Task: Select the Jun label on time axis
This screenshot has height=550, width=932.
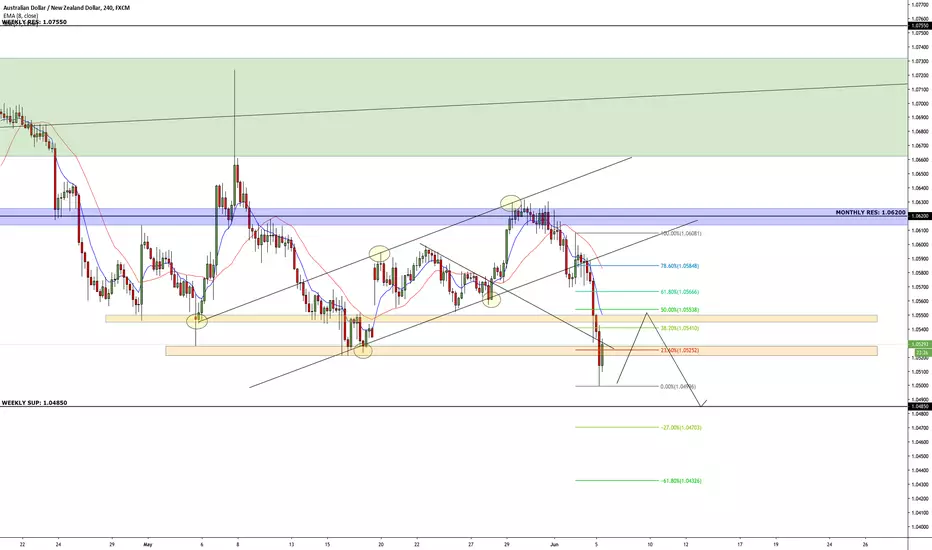Action: click(x=555, y=543)
